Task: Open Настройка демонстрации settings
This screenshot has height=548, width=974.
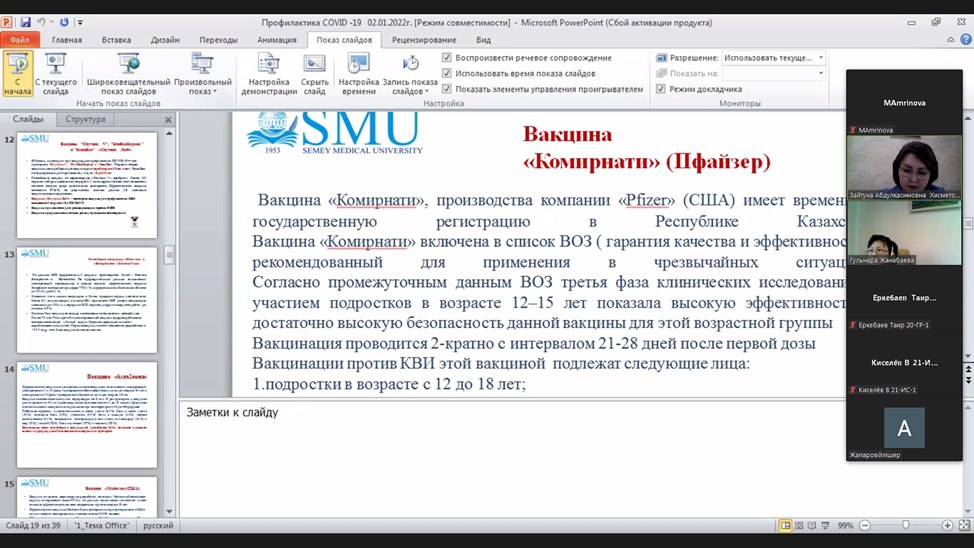Action: (269, 74)
